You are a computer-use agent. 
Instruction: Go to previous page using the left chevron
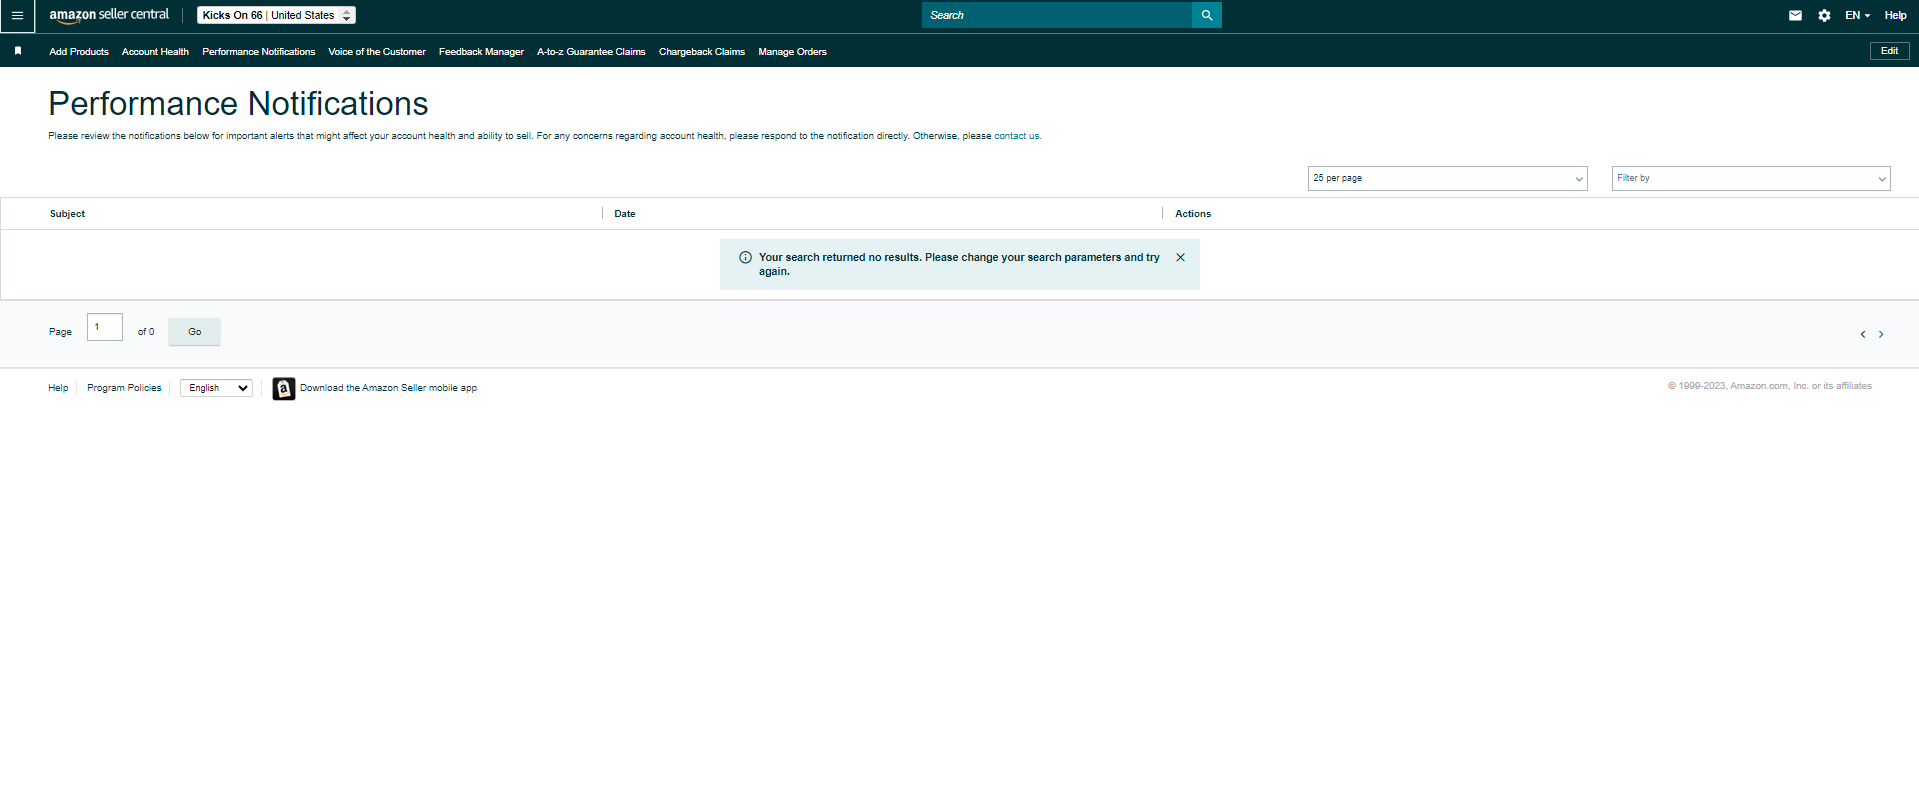(x=1863, y=334)
